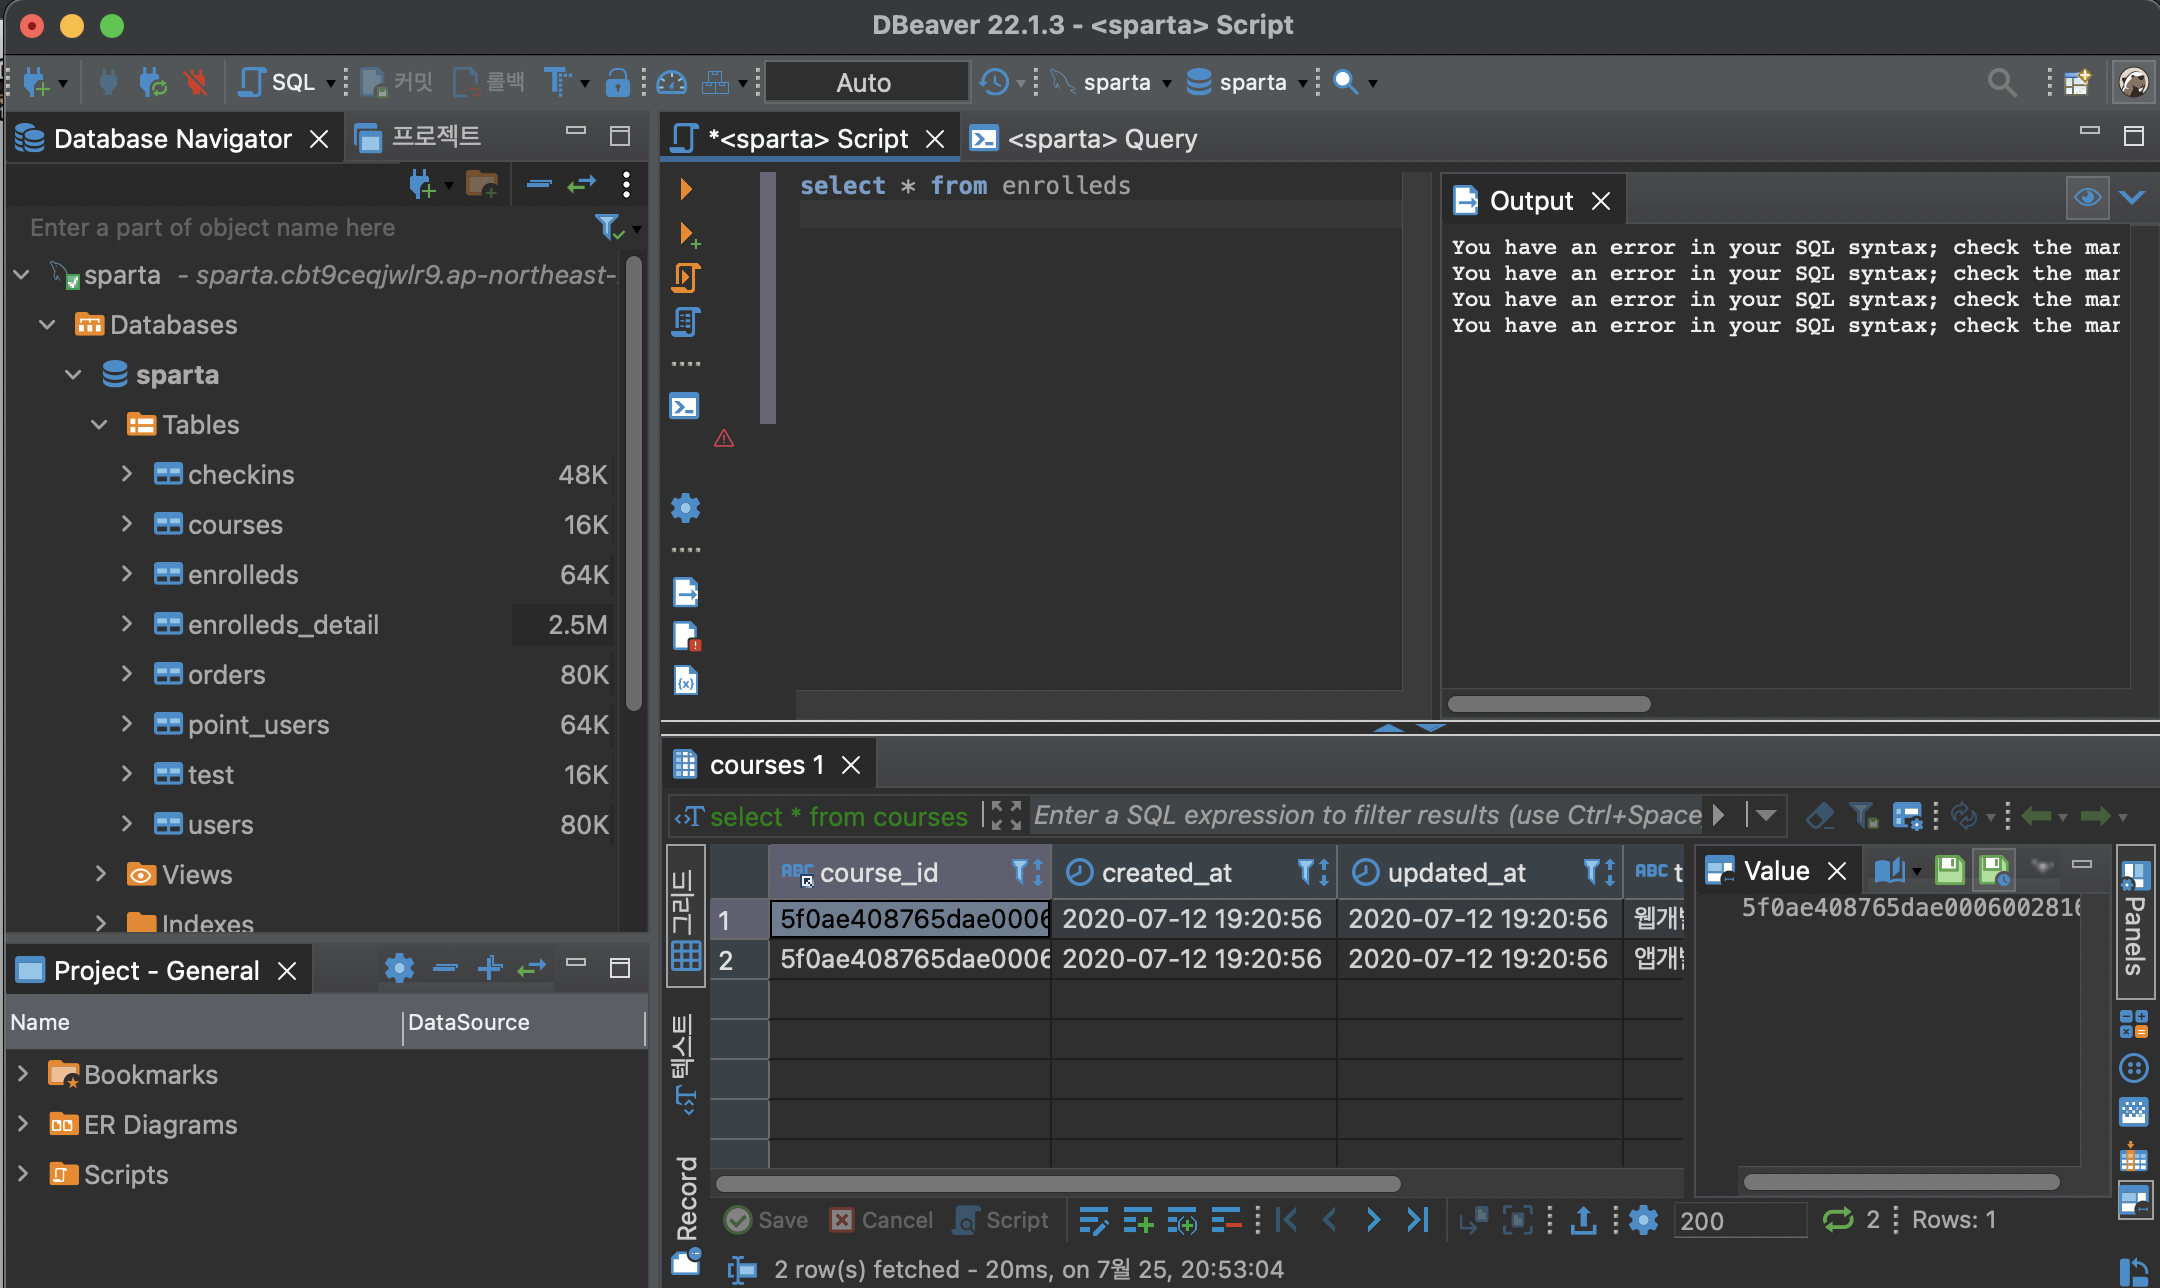Toggle the Record view mode
2160x1288 pixels.
coord(686,1214)
